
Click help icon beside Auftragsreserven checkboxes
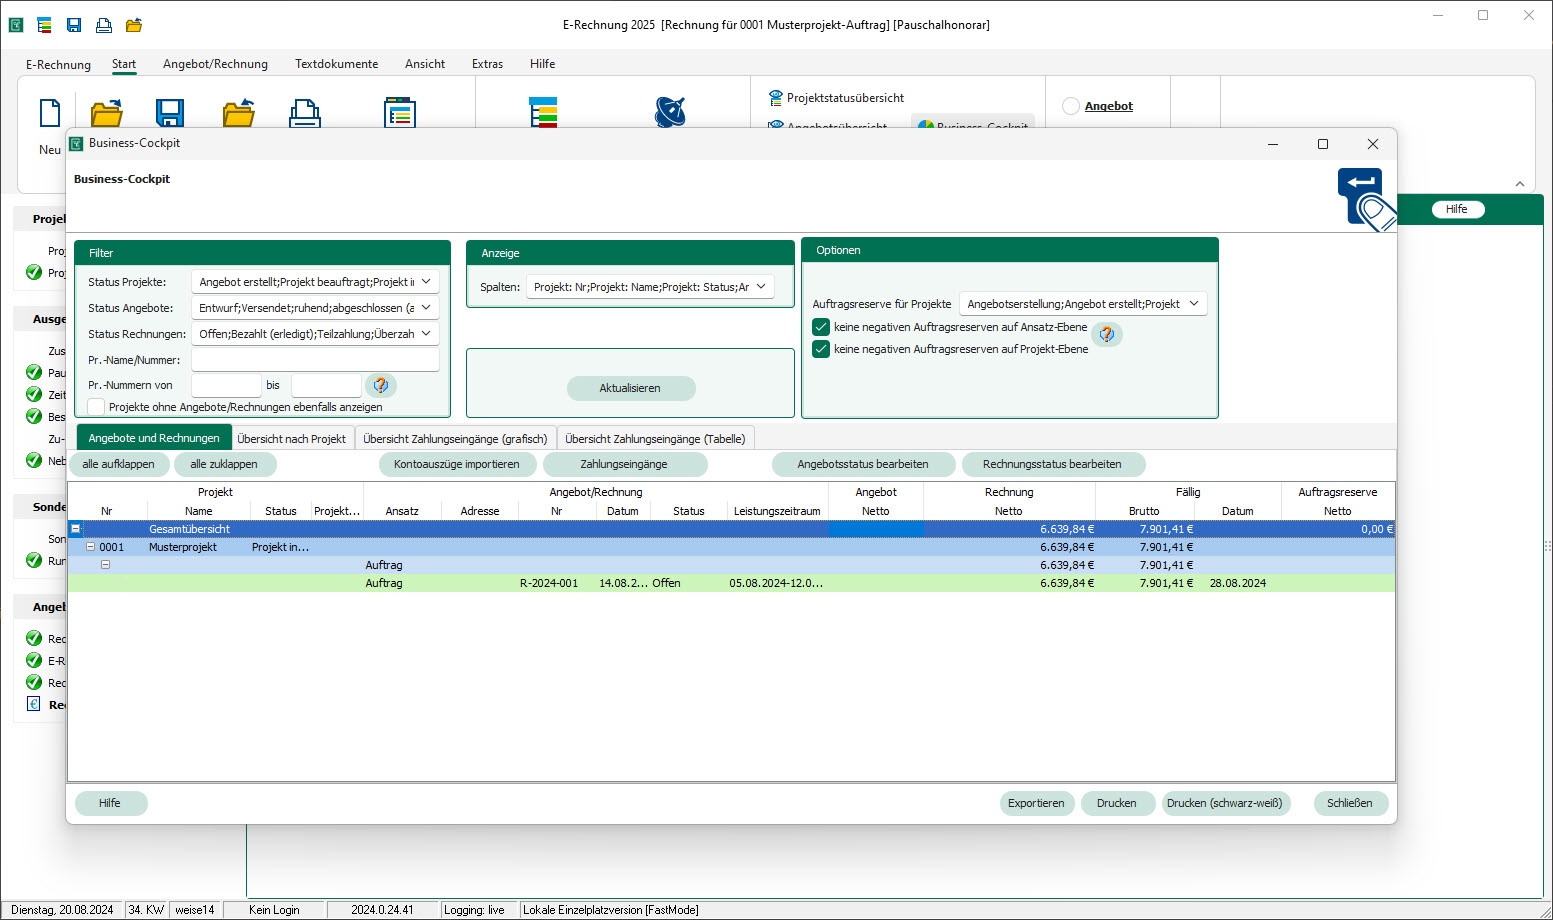(x=1106, y=334)
